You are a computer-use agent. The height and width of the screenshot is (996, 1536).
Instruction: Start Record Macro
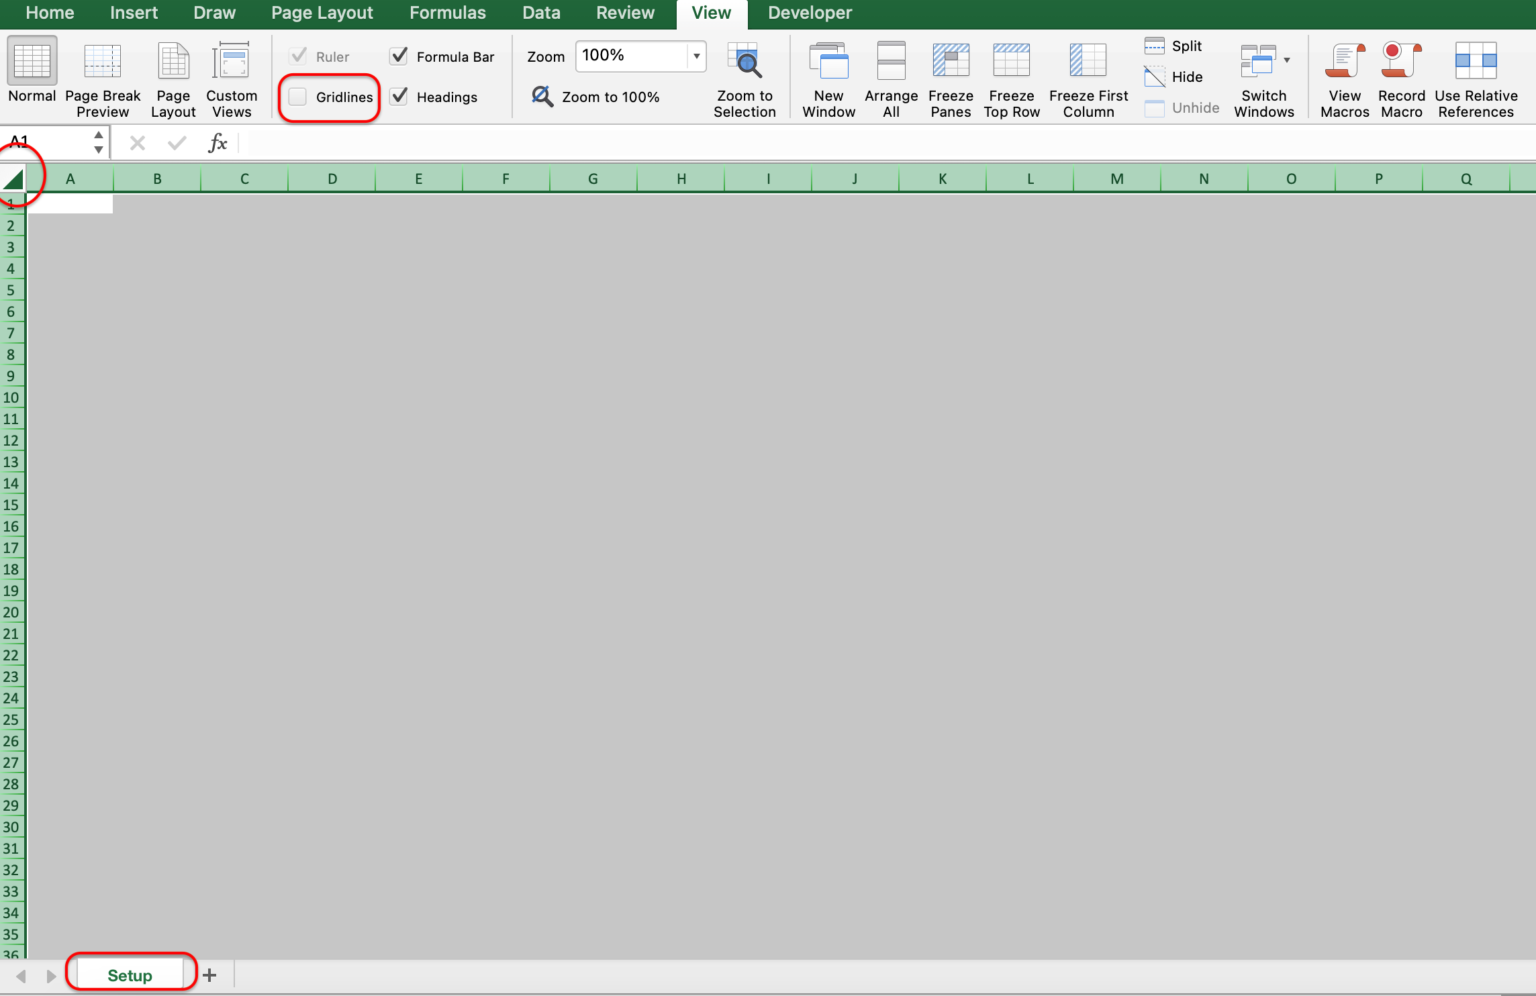[1400, 75]
